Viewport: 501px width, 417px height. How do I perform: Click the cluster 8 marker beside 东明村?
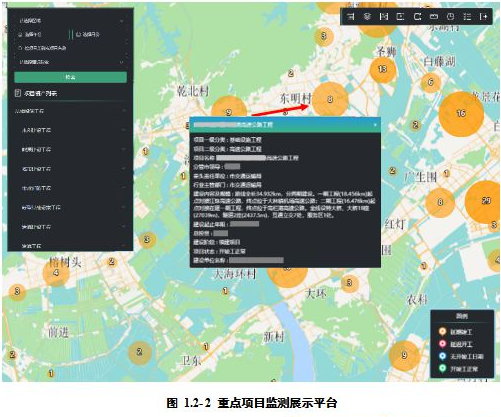tap(330, 99)
